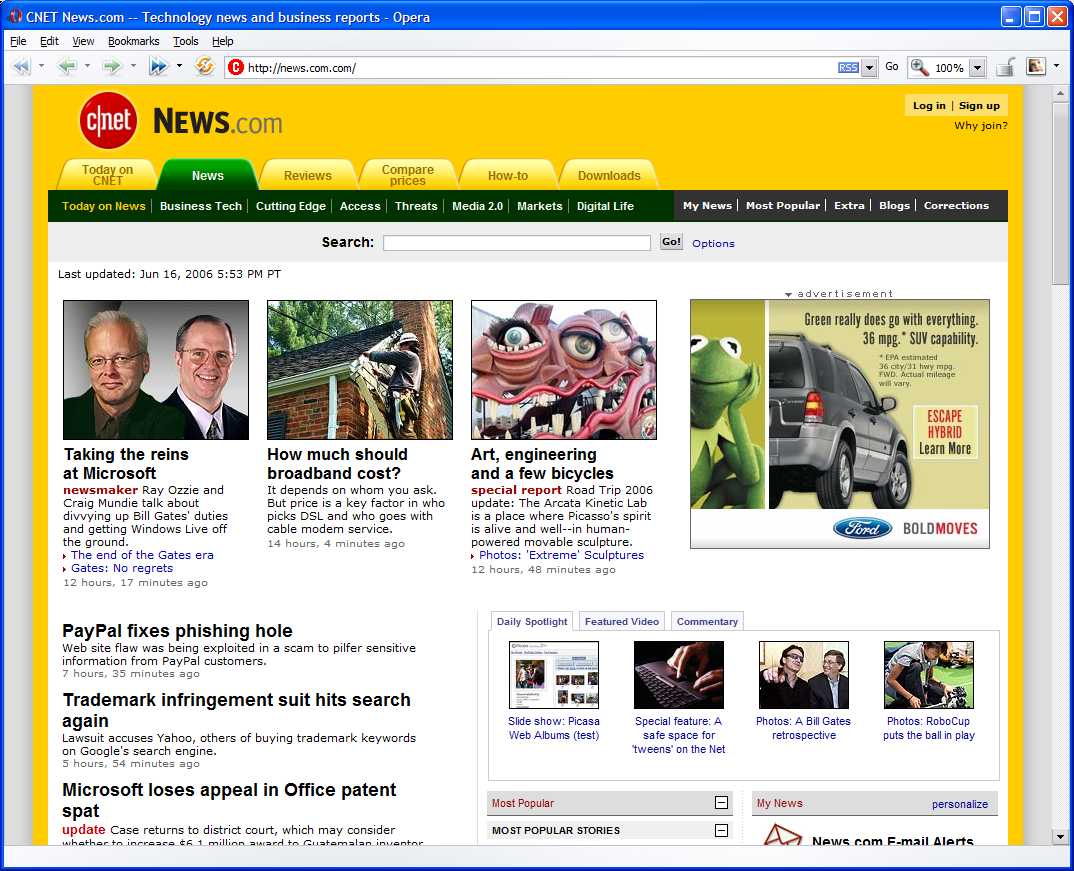Click the URL address field

(x=540, y=68)
